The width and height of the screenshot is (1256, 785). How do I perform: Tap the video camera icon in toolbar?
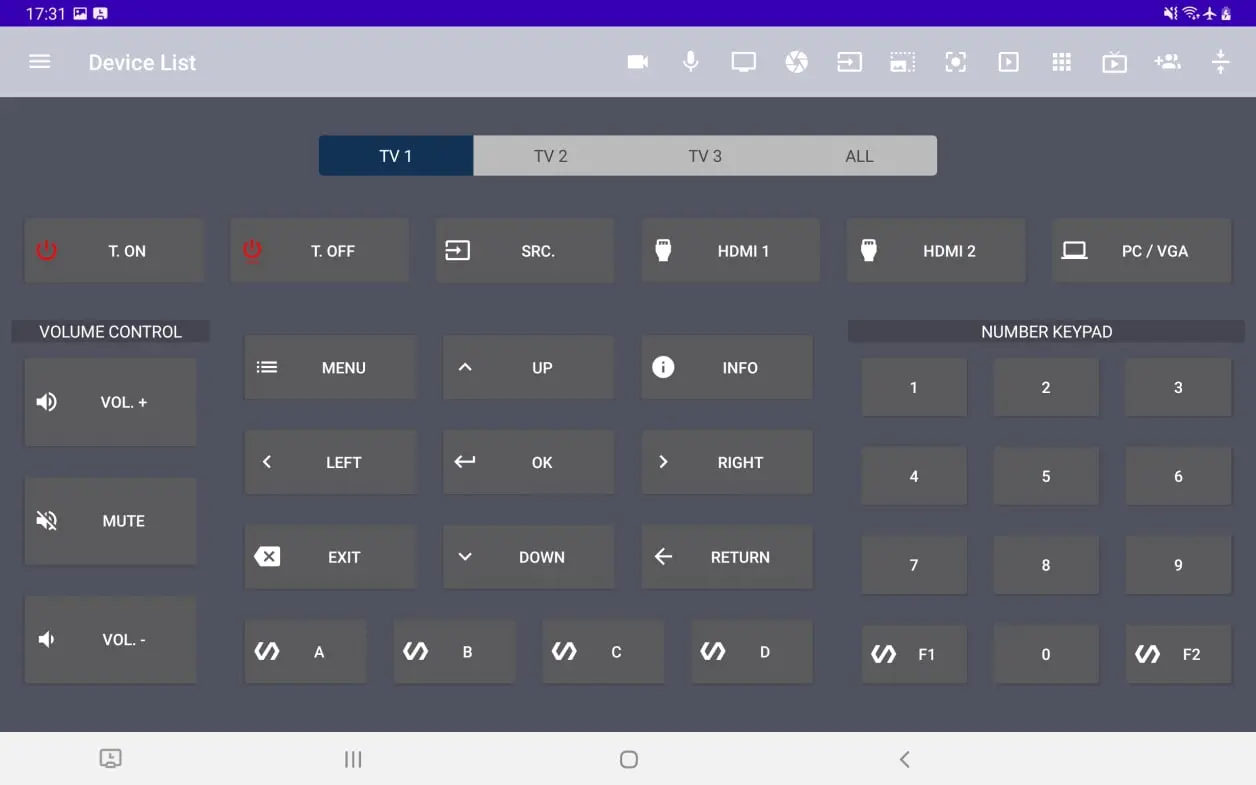tap(638, 62)
